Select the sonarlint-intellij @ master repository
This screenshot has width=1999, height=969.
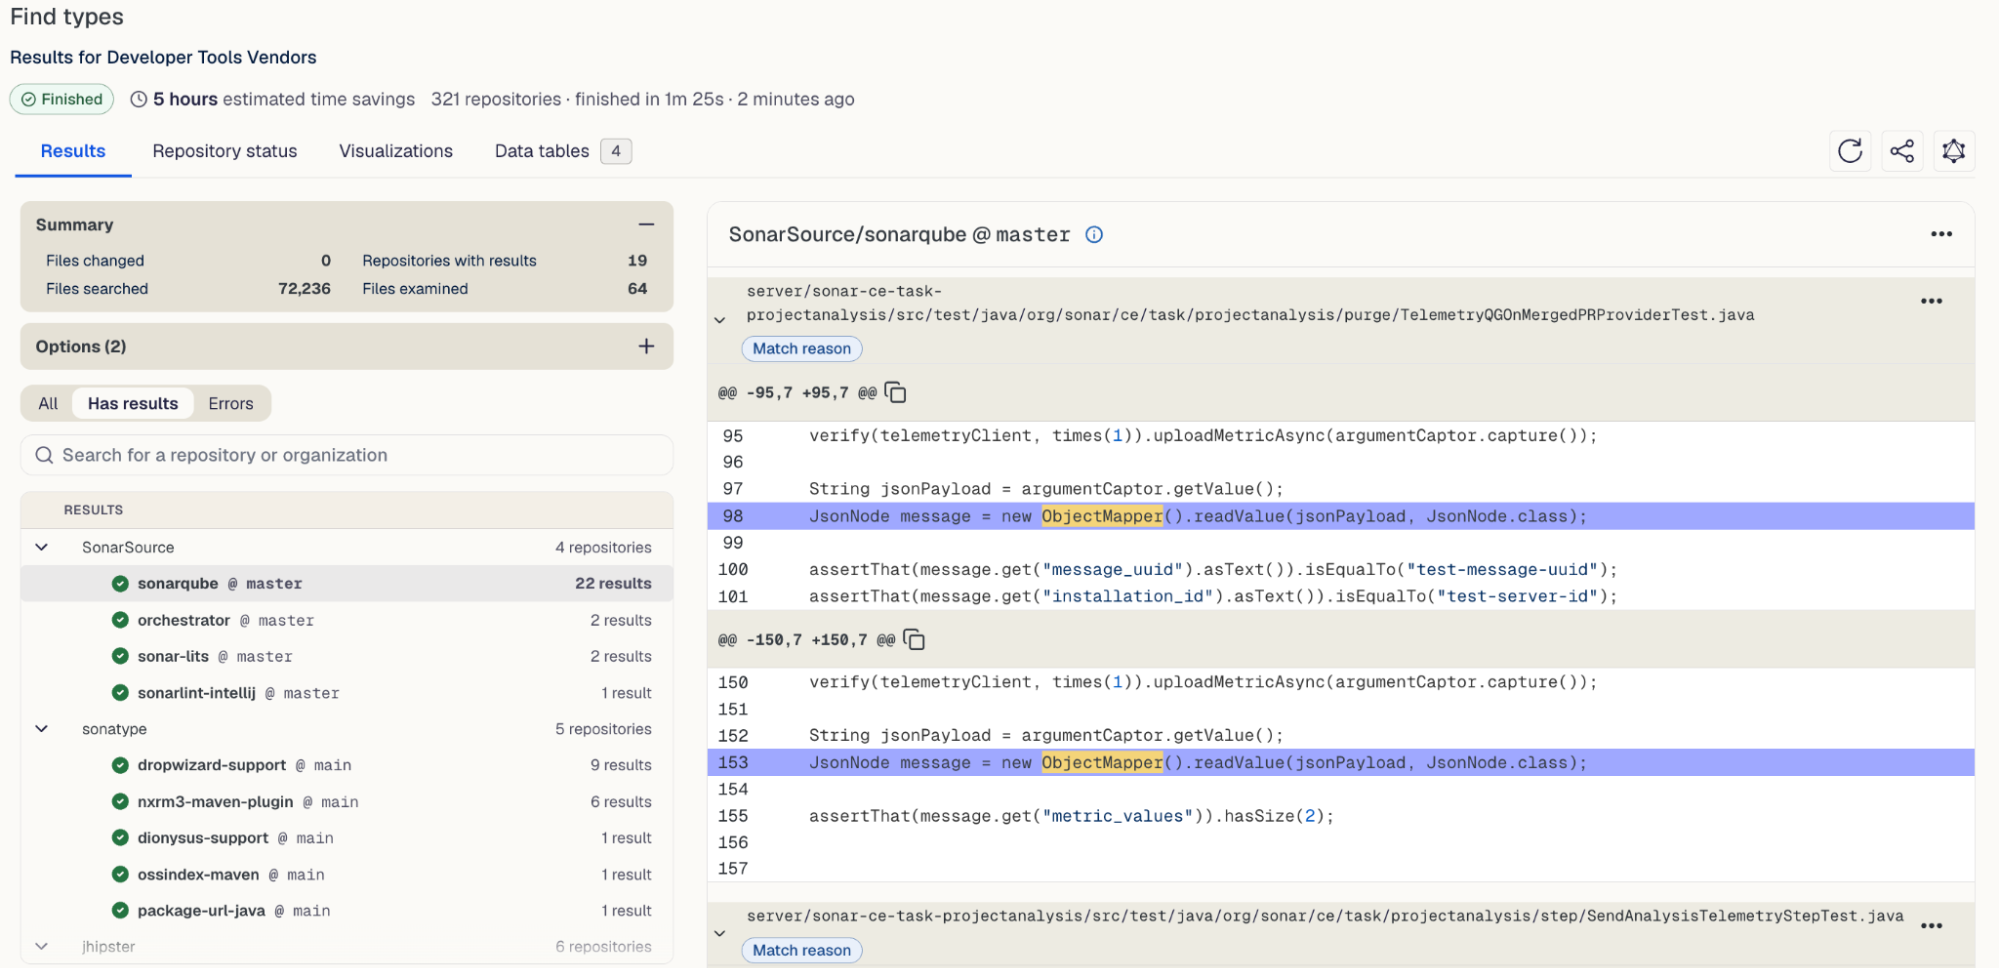[x=347, y=693]
